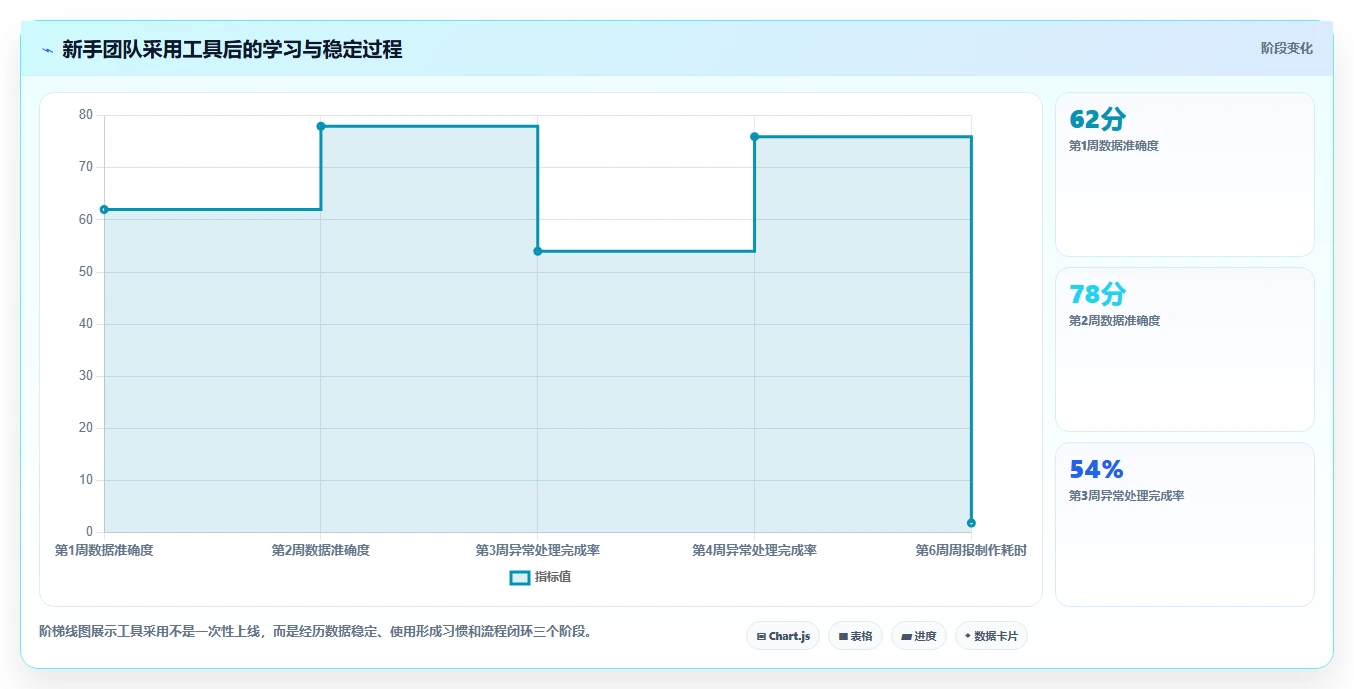Click the x-axis label 第4周异常处理完成率

click(x=754, y=550)
